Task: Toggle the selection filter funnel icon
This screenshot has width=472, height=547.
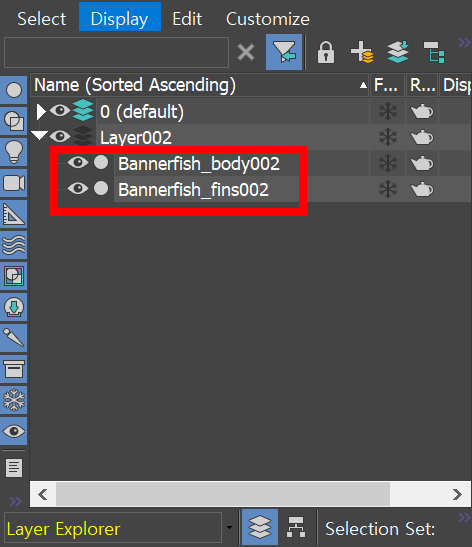Action: coord(284,52)
